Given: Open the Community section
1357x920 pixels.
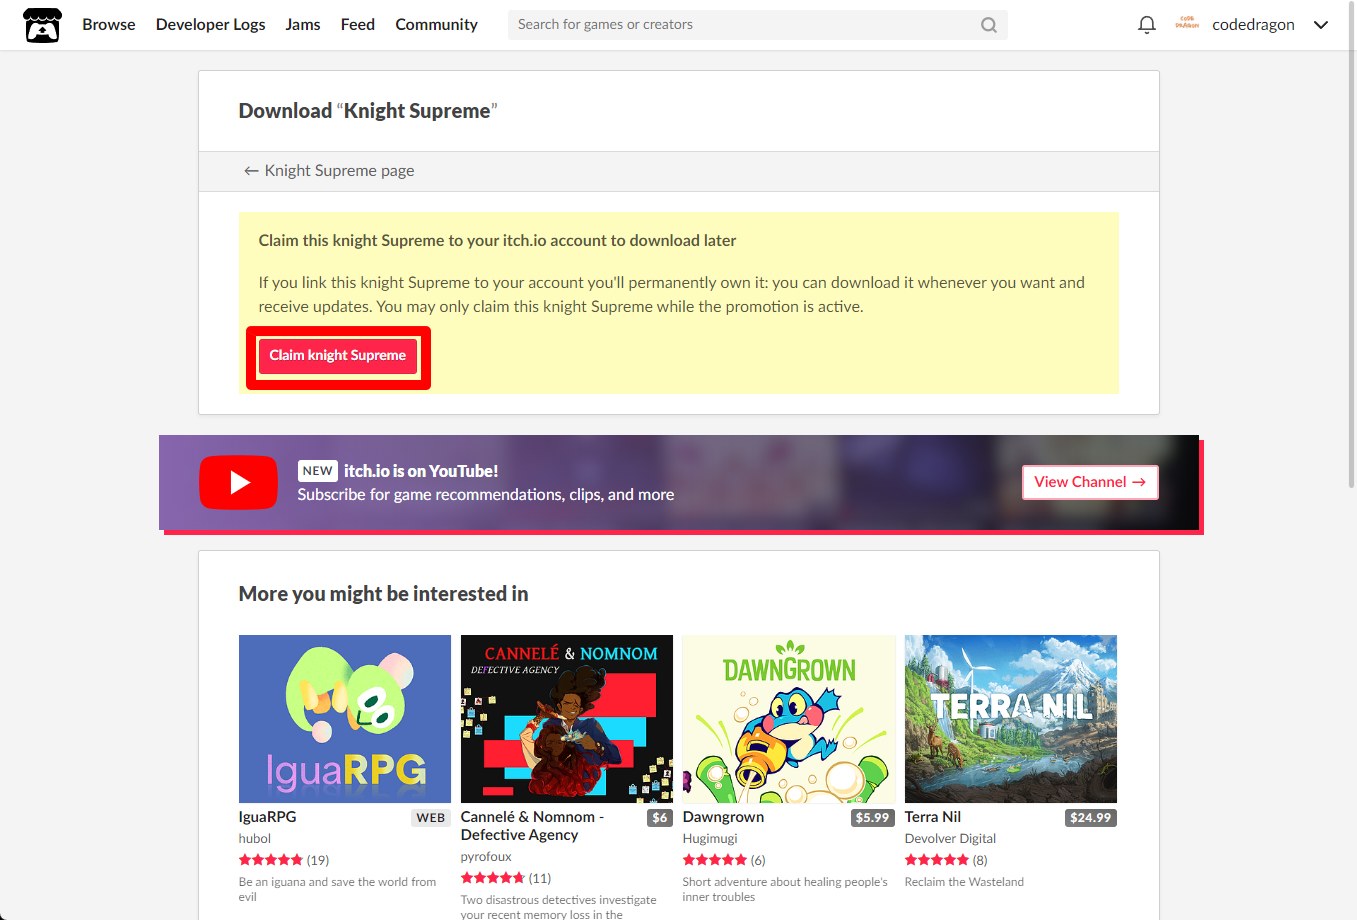Looking at the screenshot, I should coord(436,25).
